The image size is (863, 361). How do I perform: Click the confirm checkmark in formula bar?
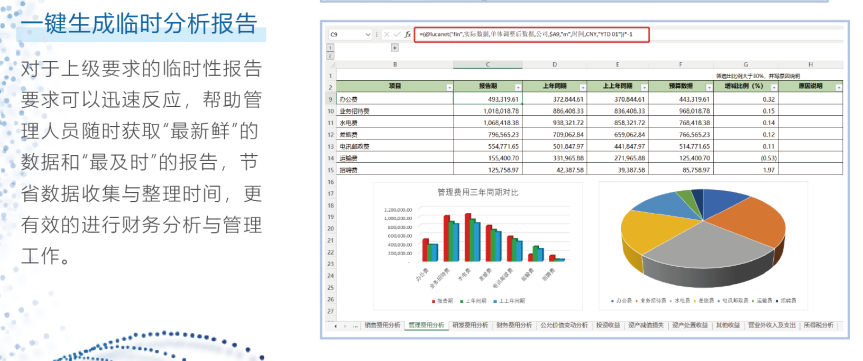[x=397, y=34]
